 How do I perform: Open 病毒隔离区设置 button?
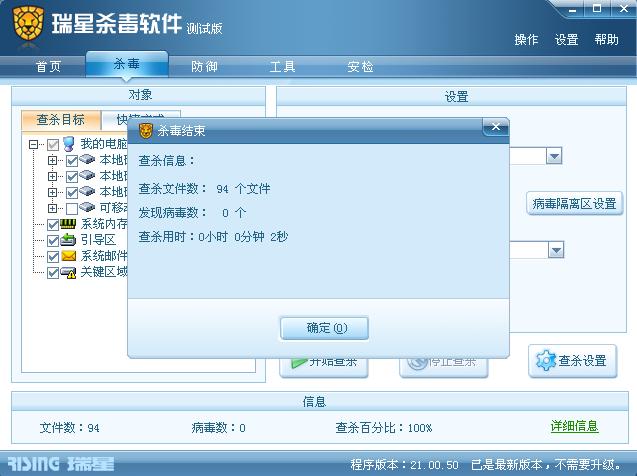coord(574,203)
